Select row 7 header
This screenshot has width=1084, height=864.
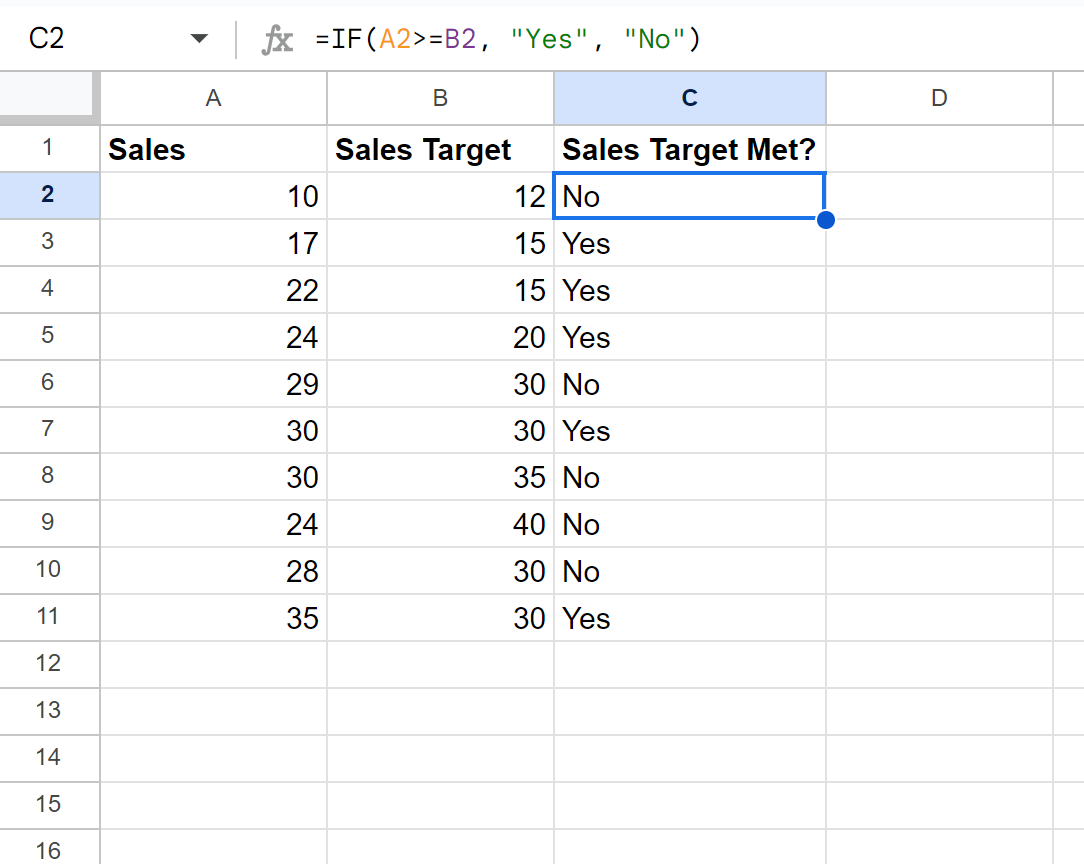click(x=50, y=430)
